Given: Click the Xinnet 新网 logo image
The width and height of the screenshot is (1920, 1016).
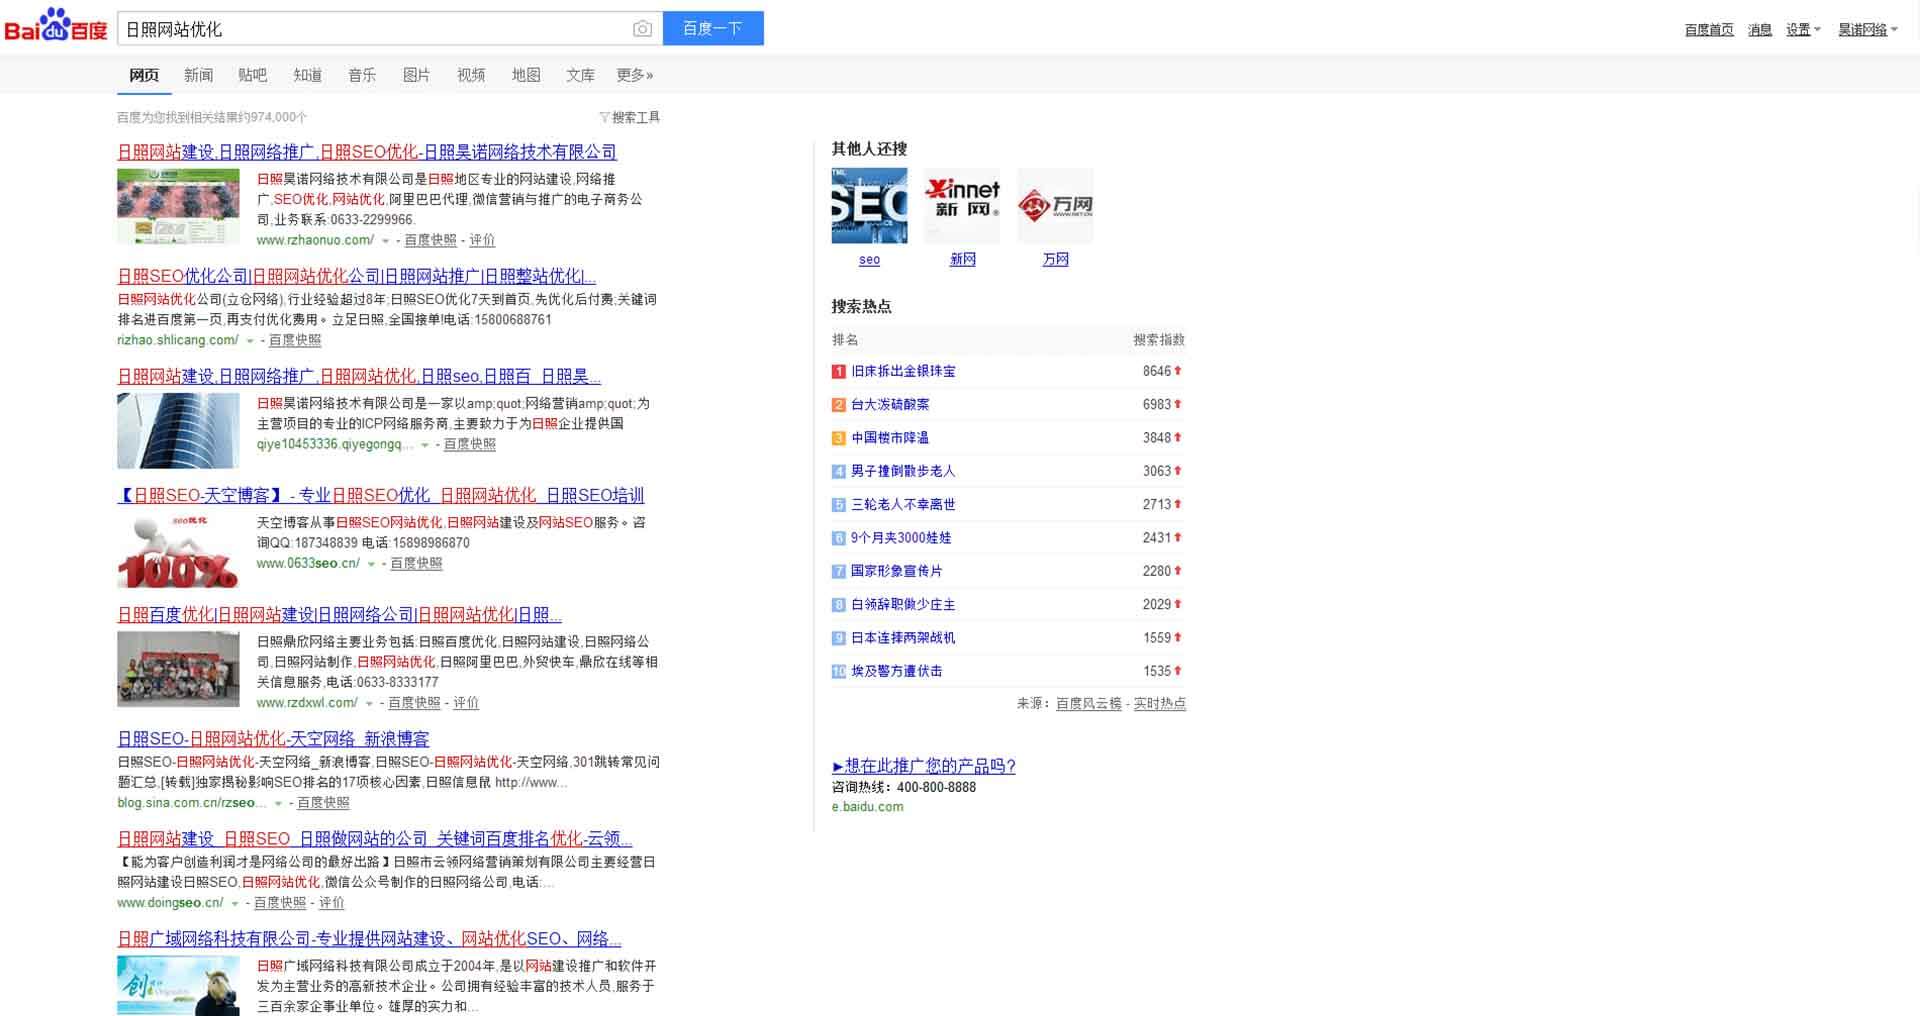Looking at the screenshot, I should click(x=962, y=205).
